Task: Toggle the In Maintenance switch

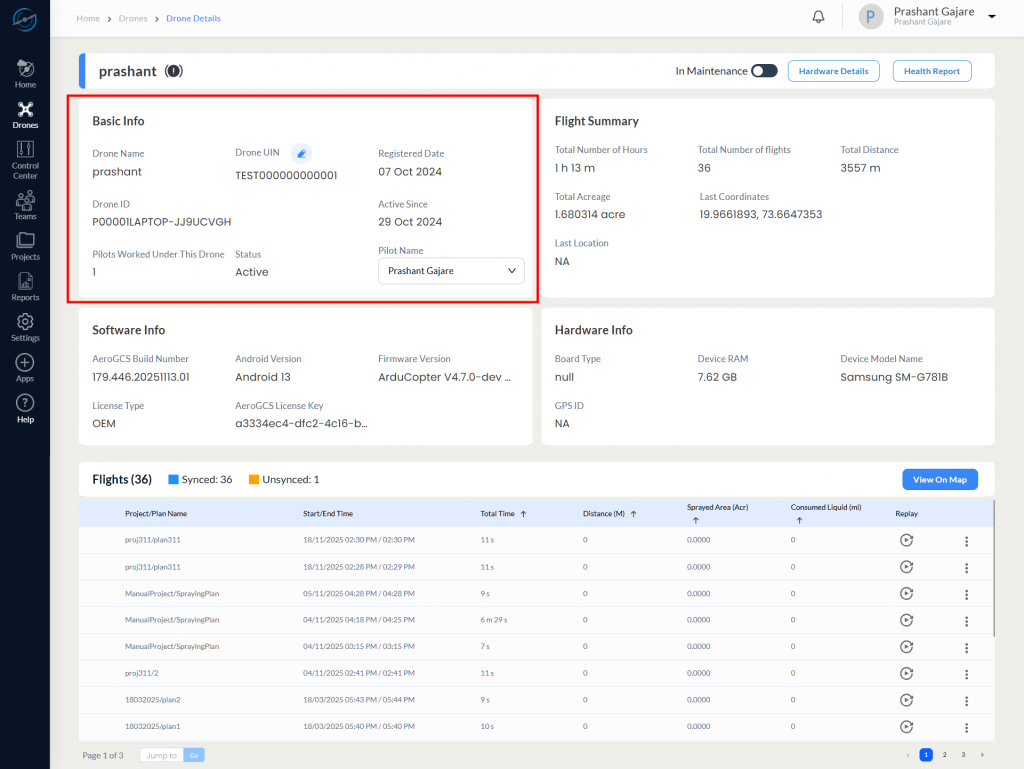Action: pyautogui.click(x=764, y=71)
